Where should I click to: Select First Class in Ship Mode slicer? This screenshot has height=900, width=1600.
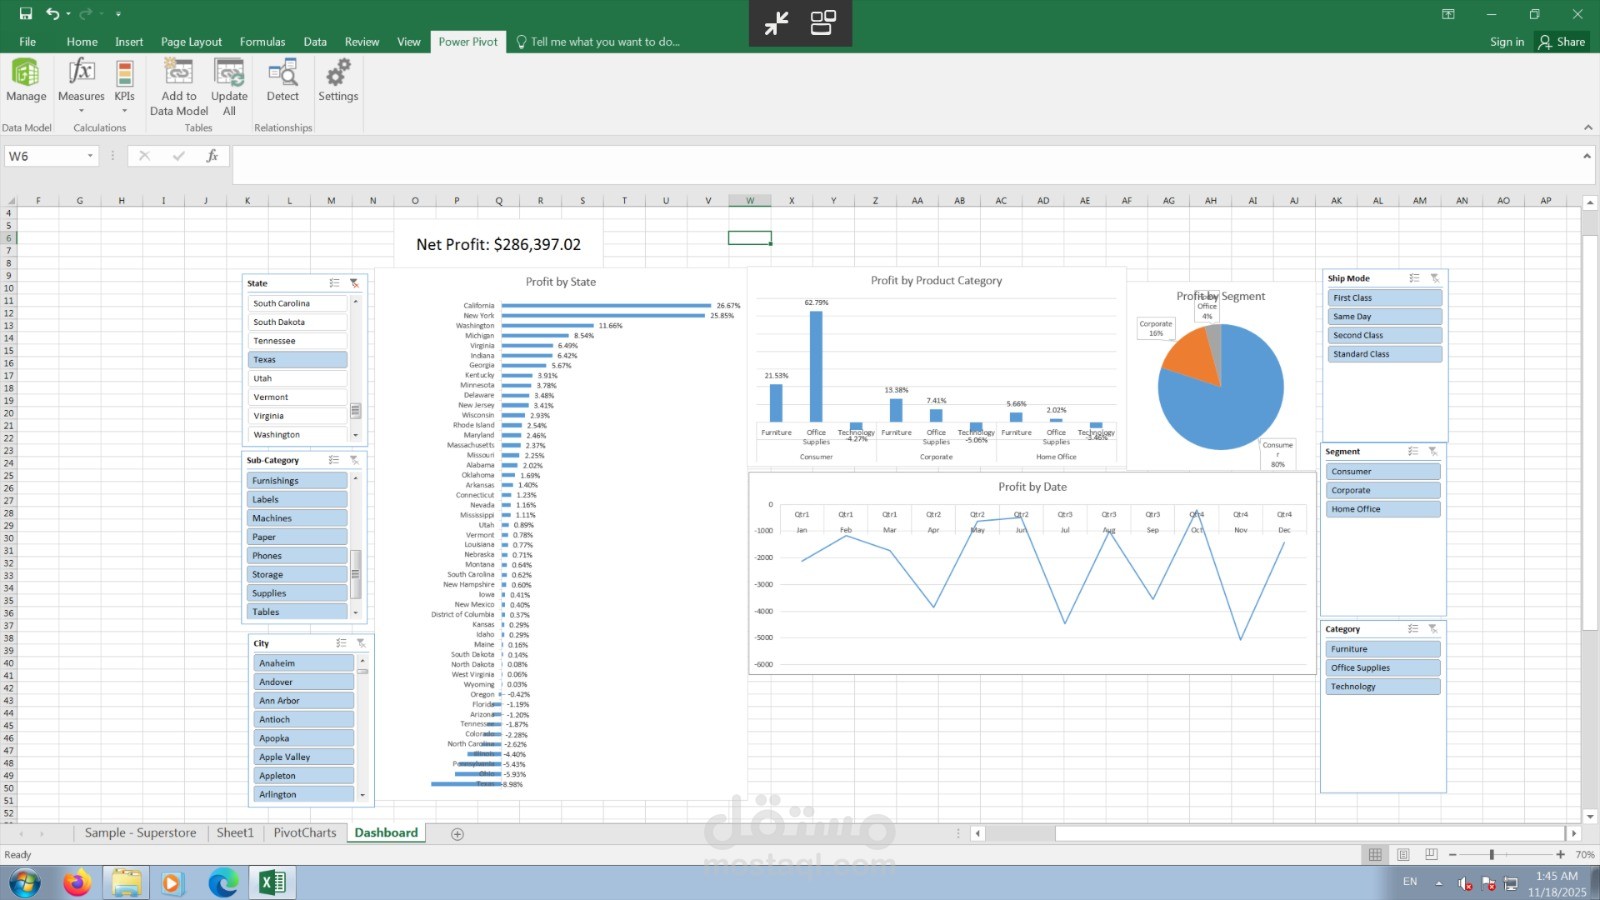(1385, 298)
